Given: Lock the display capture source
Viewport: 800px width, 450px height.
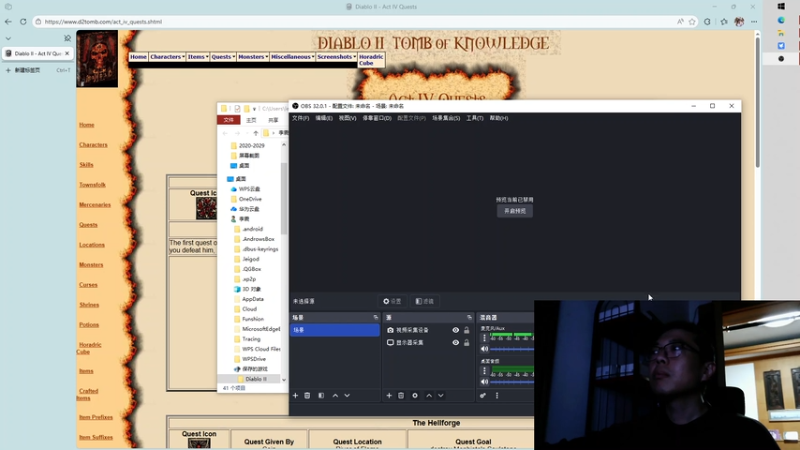Looking at the screenshot, I should coord(466,342).
